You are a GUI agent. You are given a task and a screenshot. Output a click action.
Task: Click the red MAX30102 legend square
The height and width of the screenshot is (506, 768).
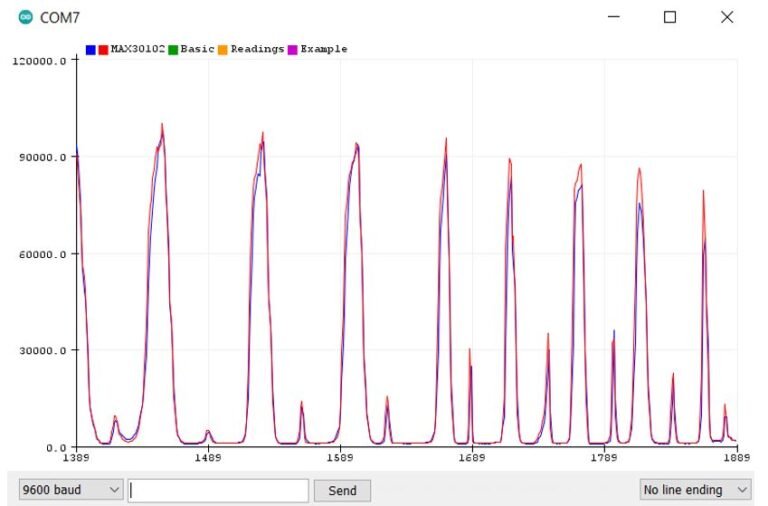click(x=103, y=49)
